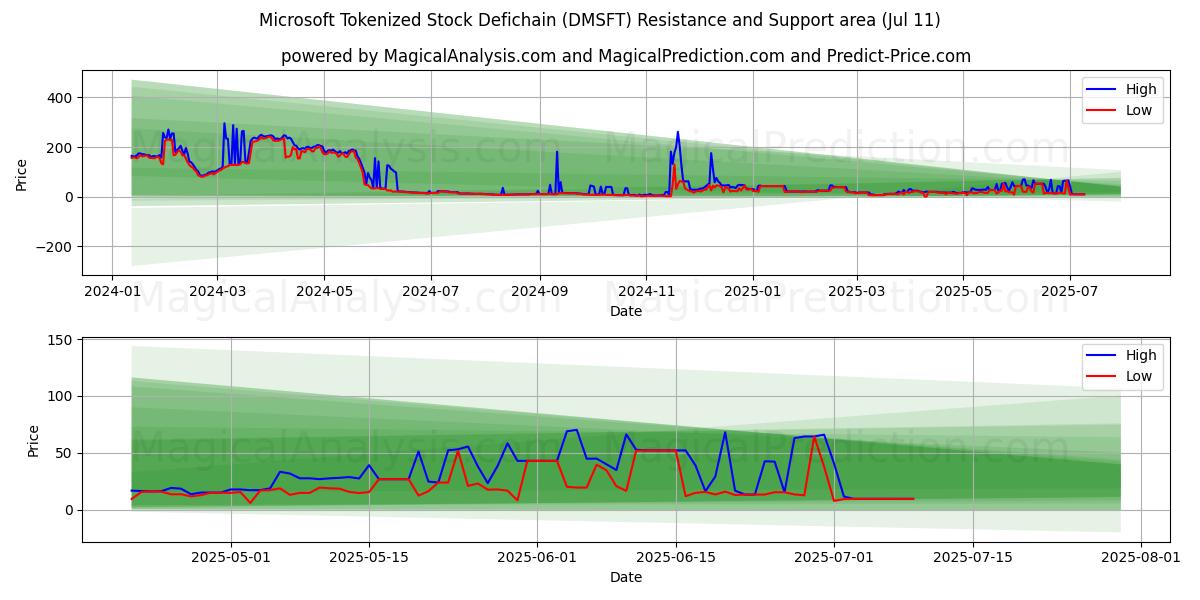Viewport: 1200px width, 600px height.
Task: Click the '−200' y-axis tick label
Action: 56,247
